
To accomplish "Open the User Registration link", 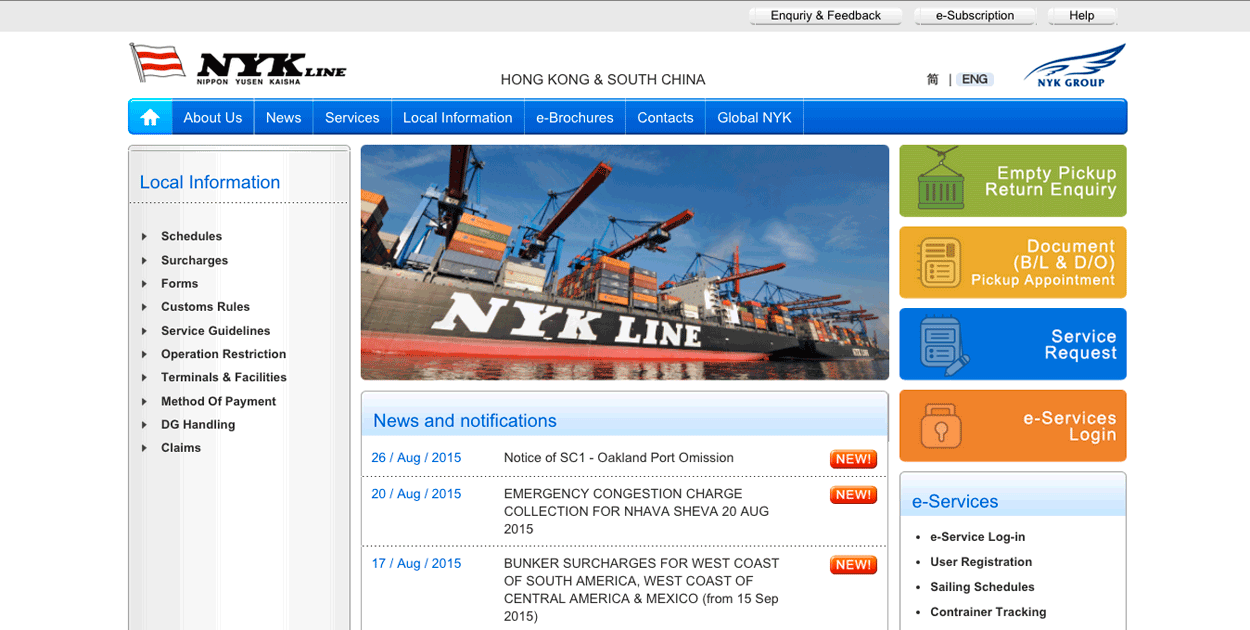I will (981, 562).
